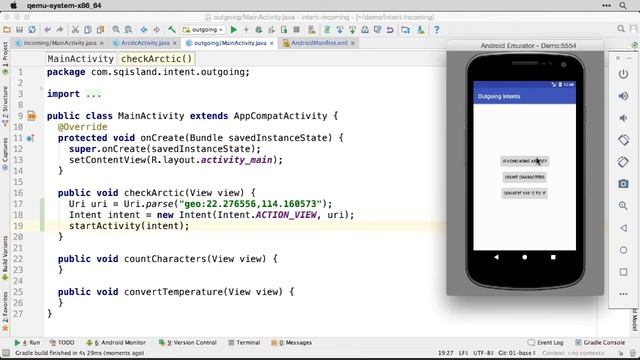Open the Event Log

coord(545,342)
